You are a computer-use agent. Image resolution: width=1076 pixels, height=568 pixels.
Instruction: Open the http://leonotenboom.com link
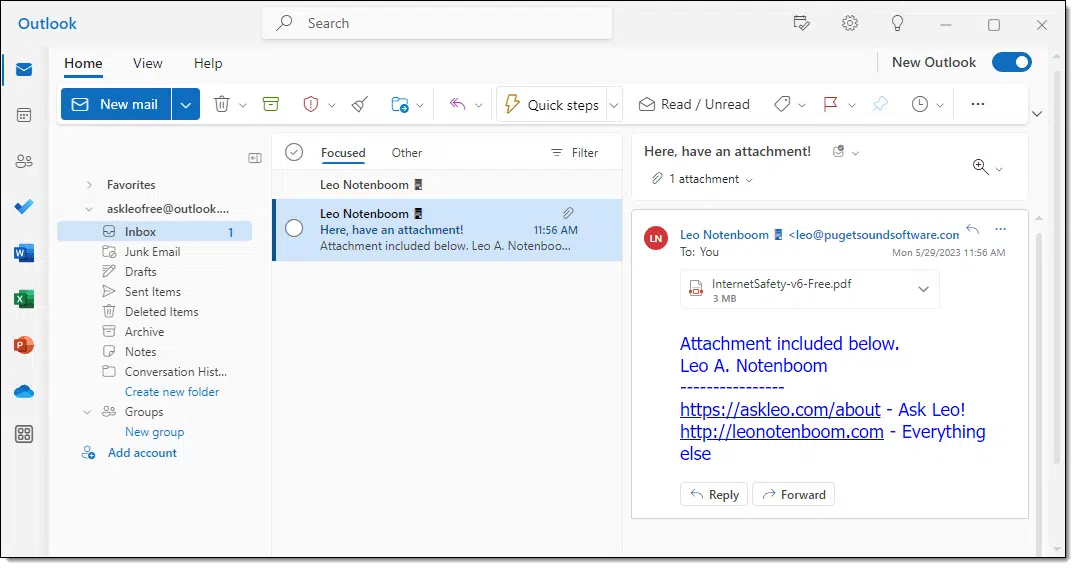point(782,431)
